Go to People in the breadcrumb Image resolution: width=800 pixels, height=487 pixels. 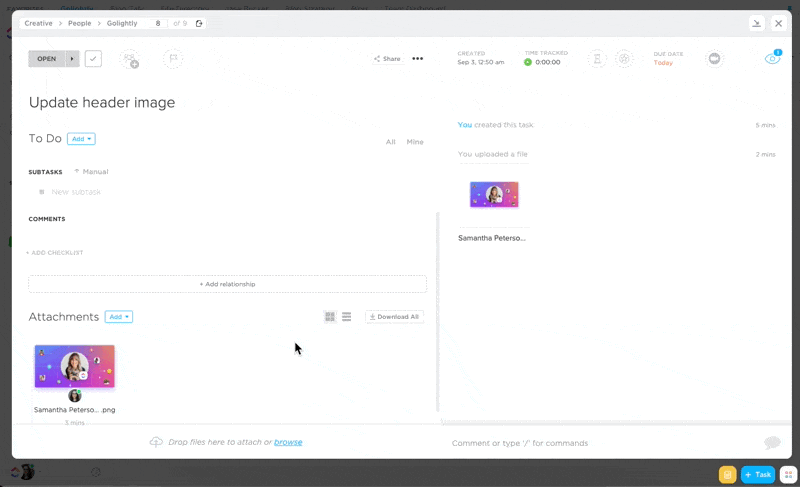click(80, 23)
